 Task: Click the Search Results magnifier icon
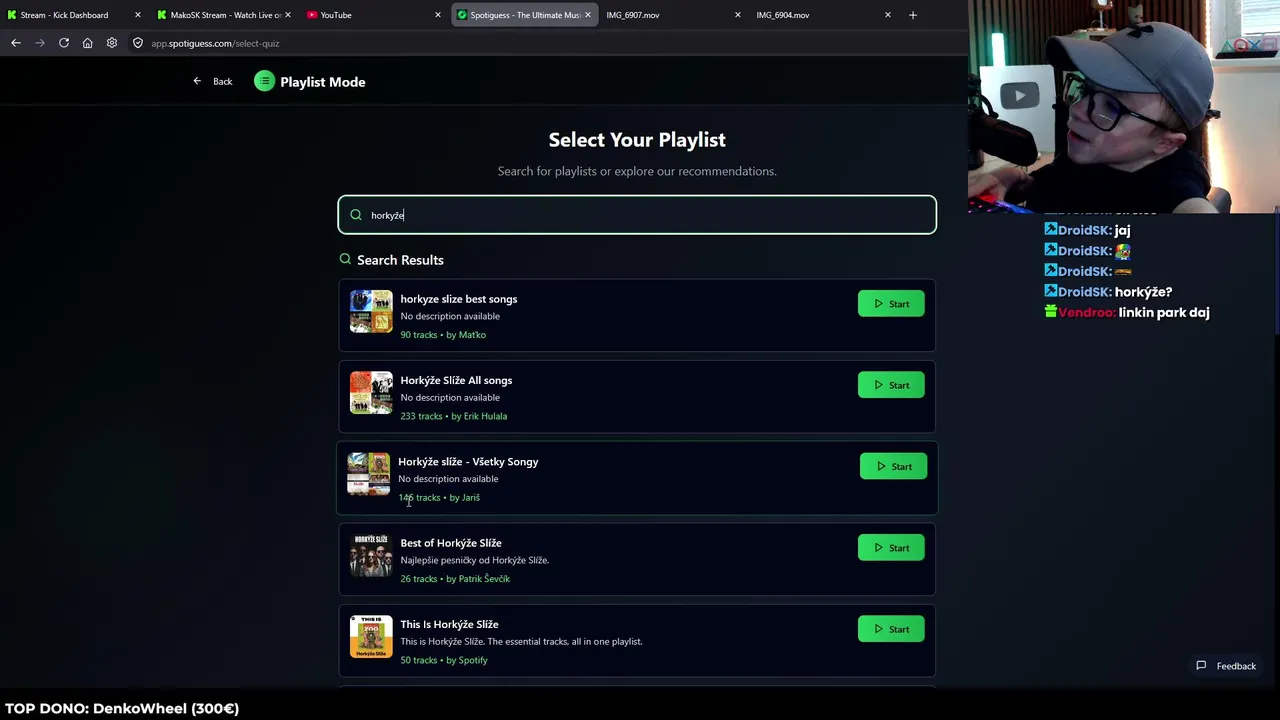coord(345,259)
